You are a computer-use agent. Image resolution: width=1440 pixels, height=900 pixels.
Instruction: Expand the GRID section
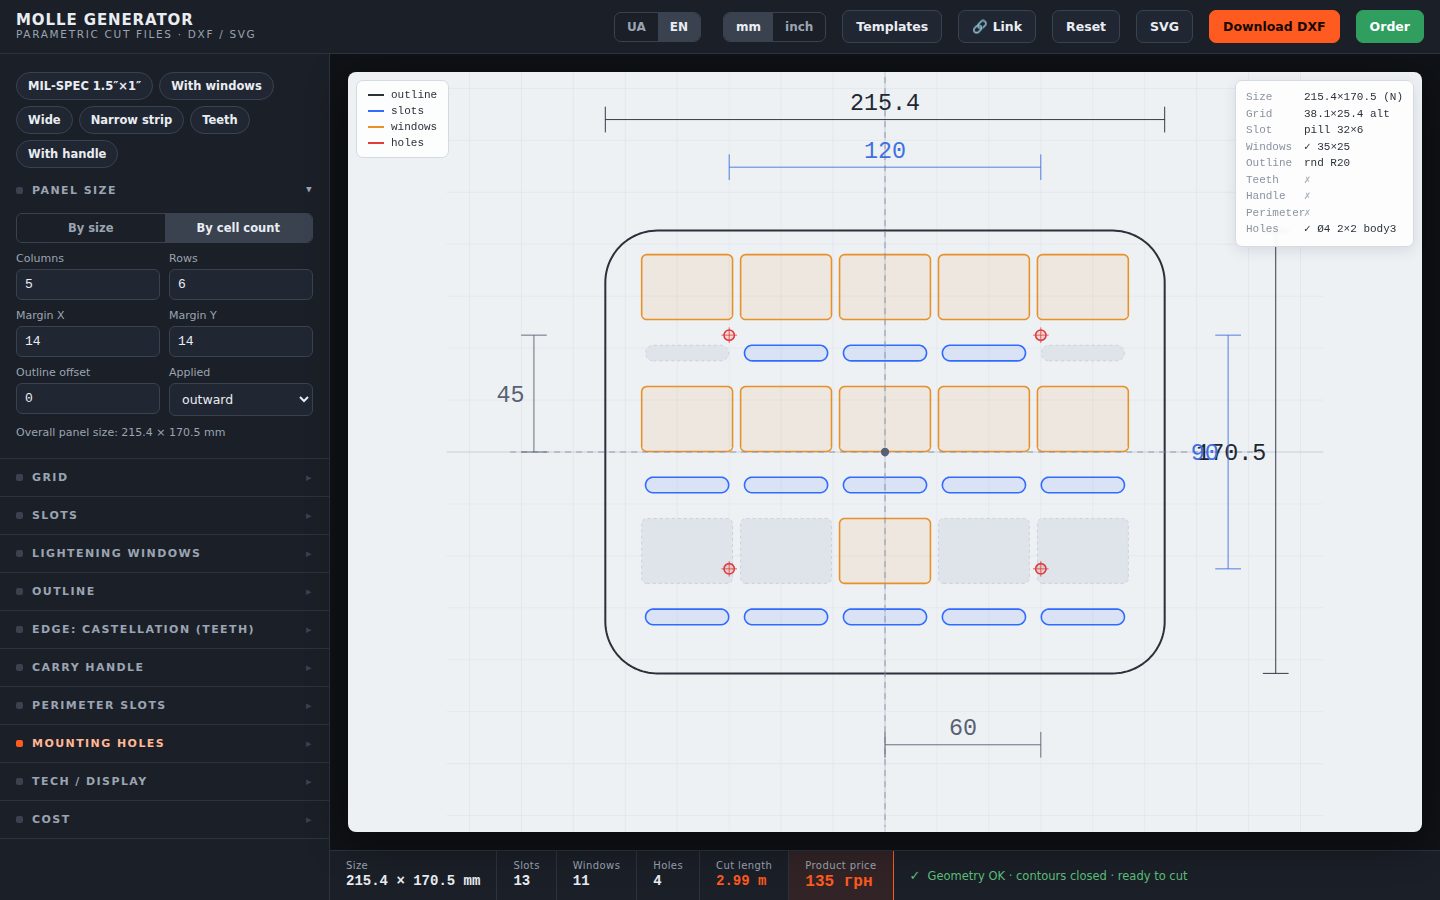[164, 477]
